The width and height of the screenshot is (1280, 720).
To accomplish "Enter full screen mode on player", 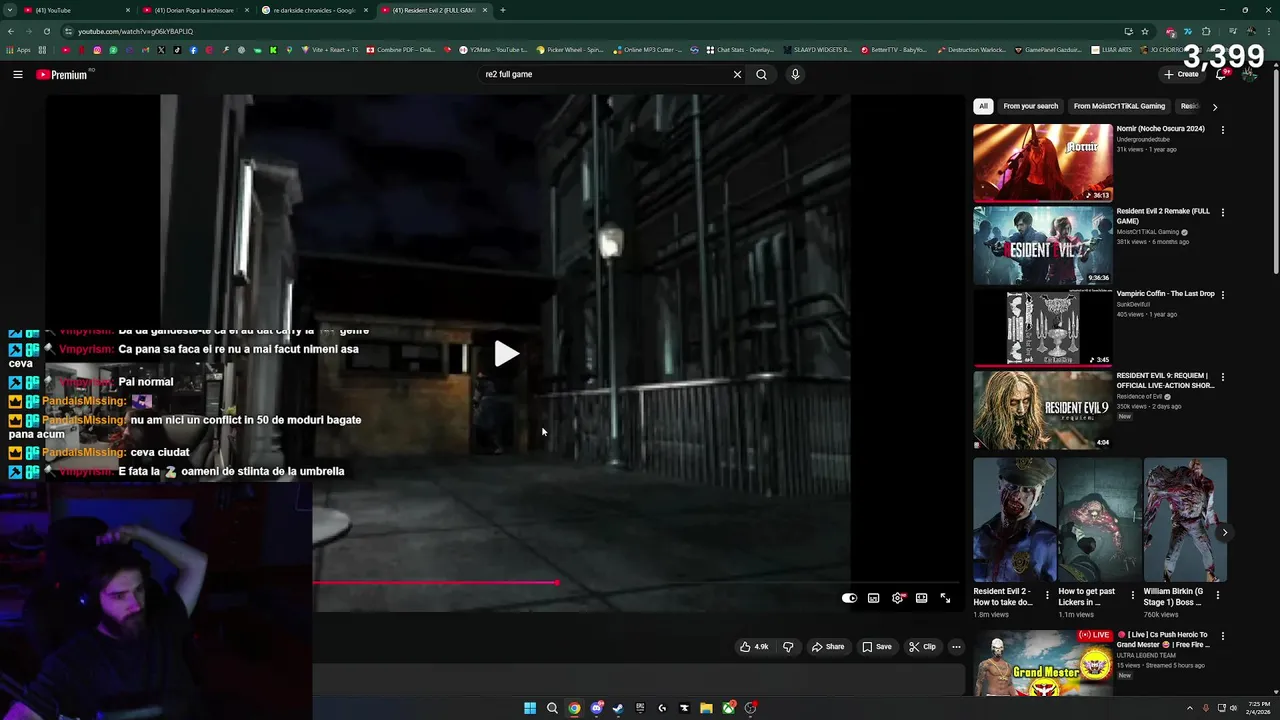I will point(945,598).
